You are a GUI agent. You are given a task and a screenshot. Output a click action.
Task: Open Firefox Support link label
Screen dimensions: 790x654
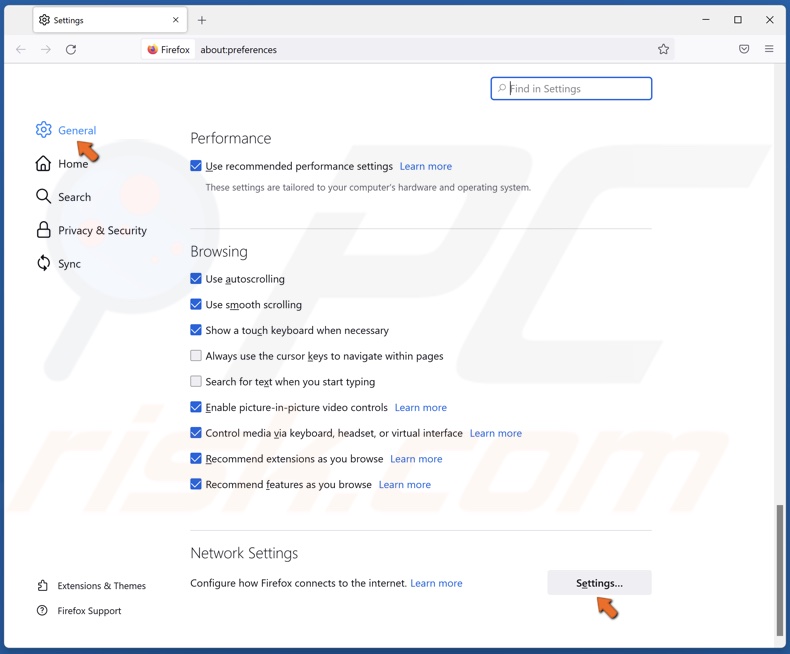coord(89,611)
